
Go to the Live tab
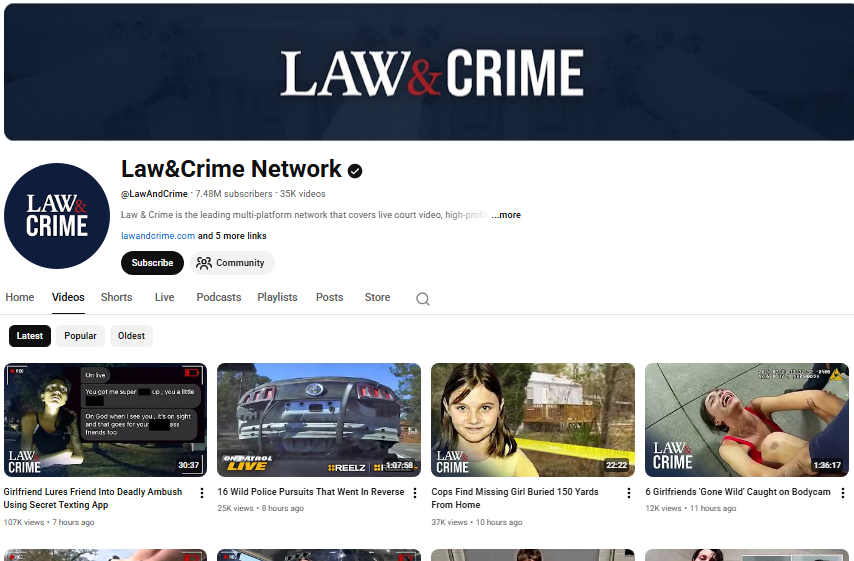(x=164, y=297)
